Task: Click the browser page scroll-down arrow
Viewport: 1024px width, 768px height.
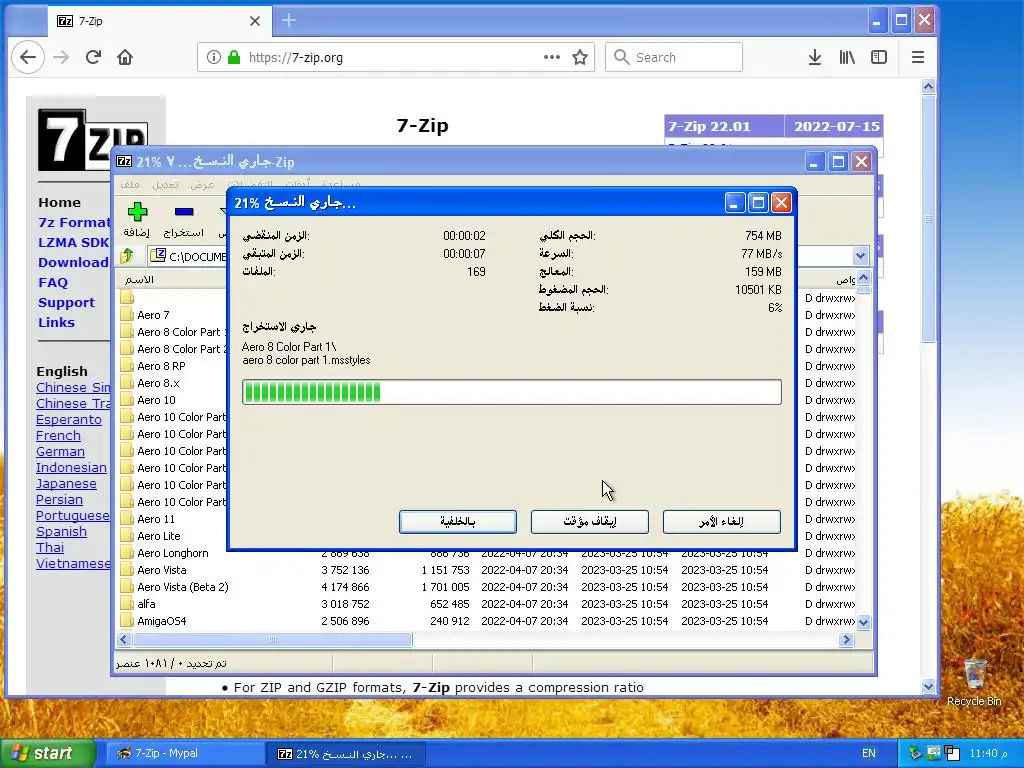Action: 928,686
